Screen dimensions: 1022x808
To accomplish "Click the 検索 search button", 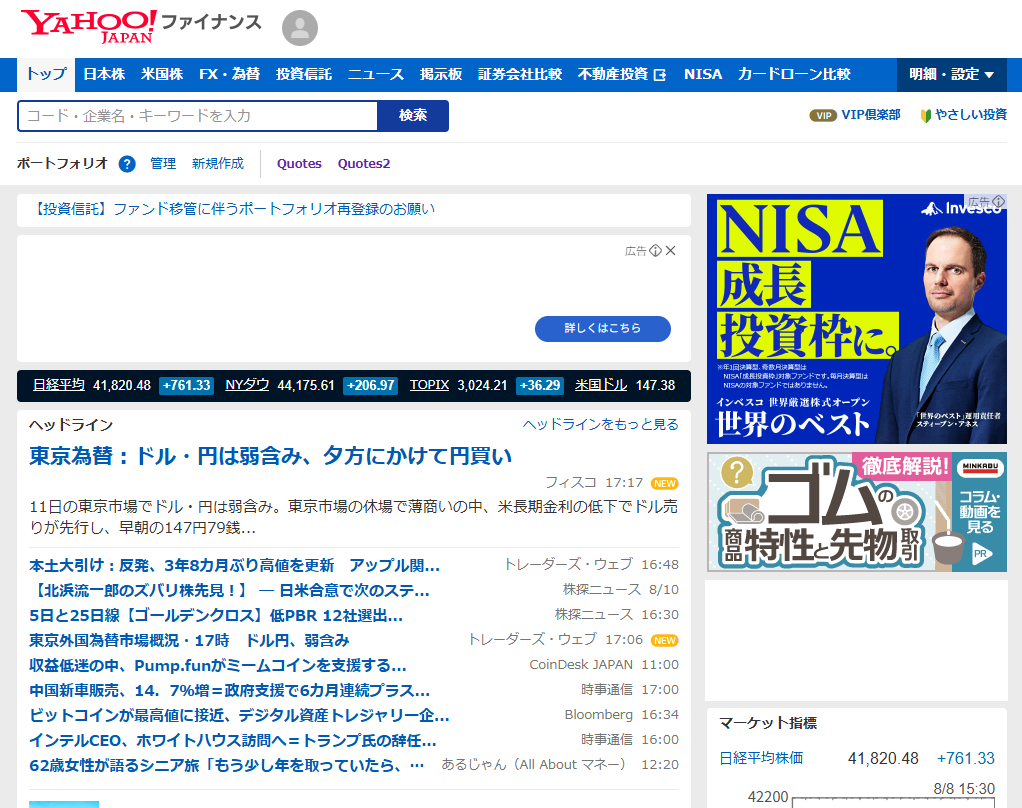I will click(413, 116).
